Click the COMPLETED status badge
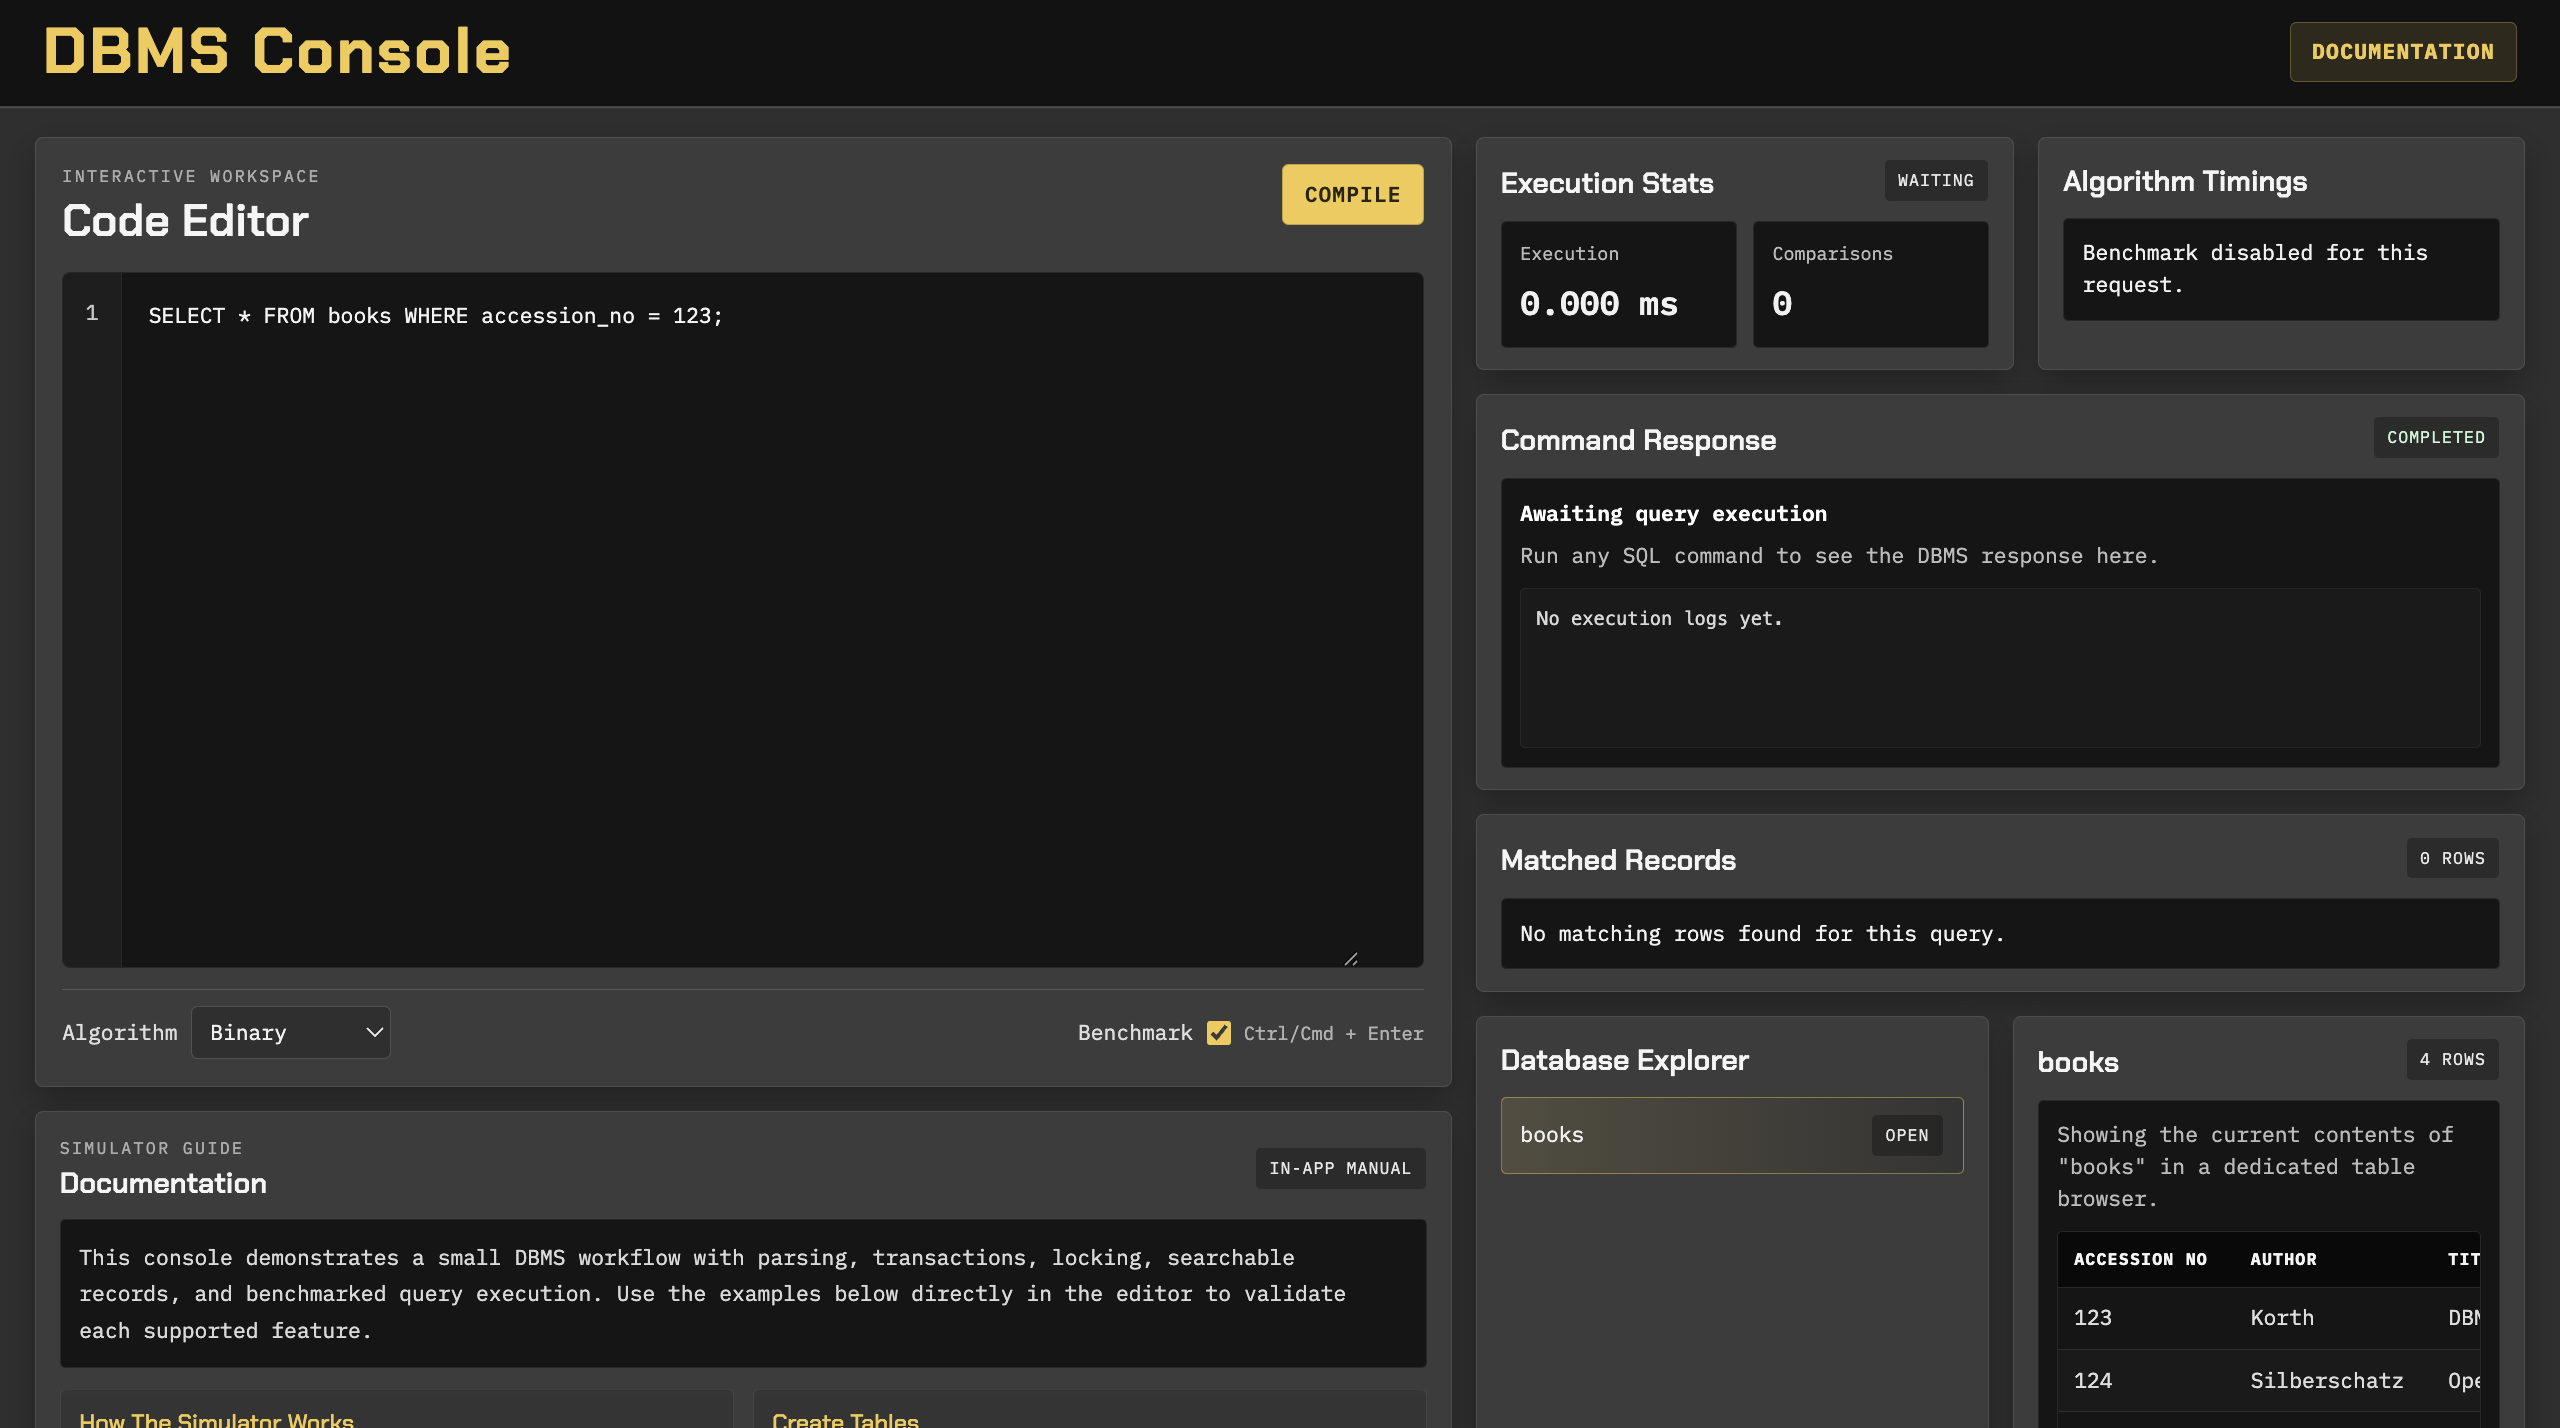Image resolution: width=2560 pixels, height=1428 pixels. tap(2435, 437)
